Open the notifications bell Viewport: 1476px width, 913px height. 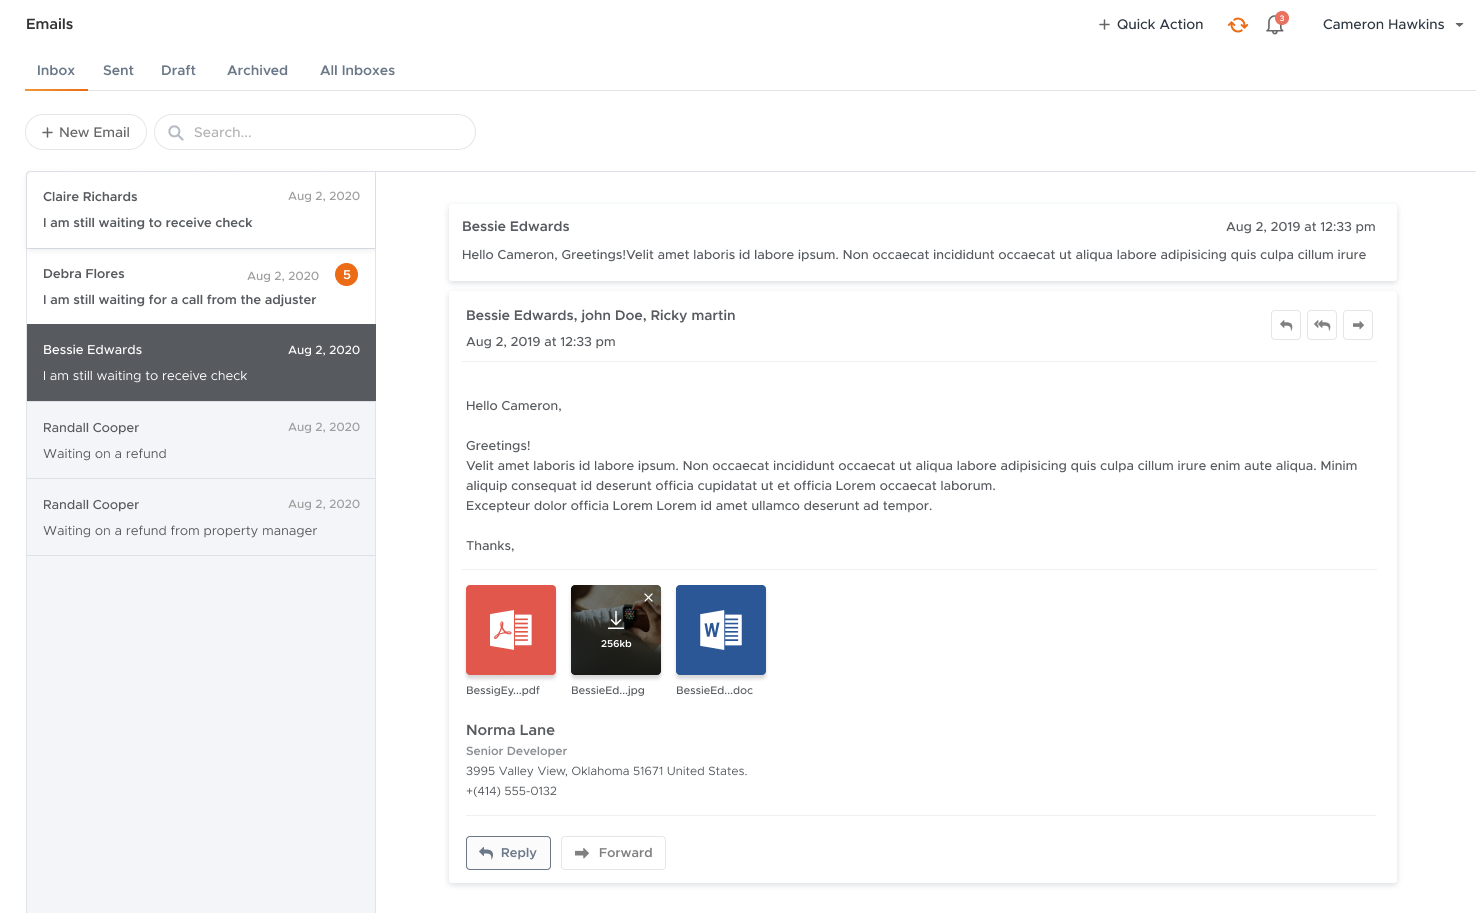tap(1274, 24)
